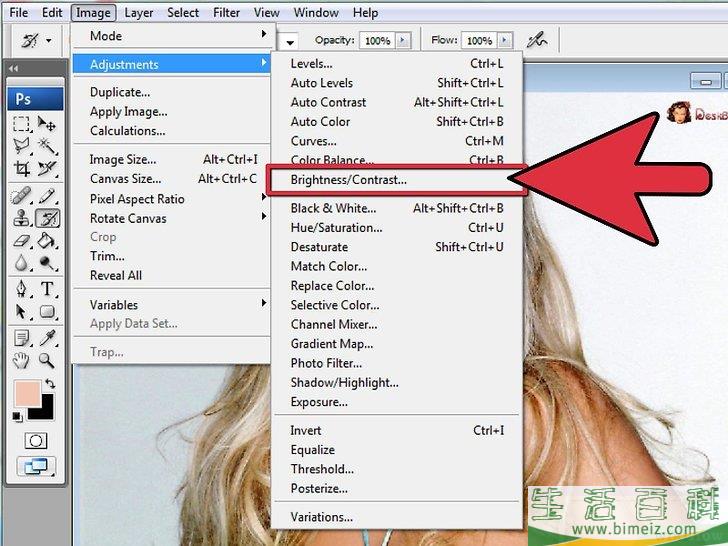The height and width of the screenshot is (546, 728).
Task: Enable airbrush option in options bar
Action: click(537, 41)
